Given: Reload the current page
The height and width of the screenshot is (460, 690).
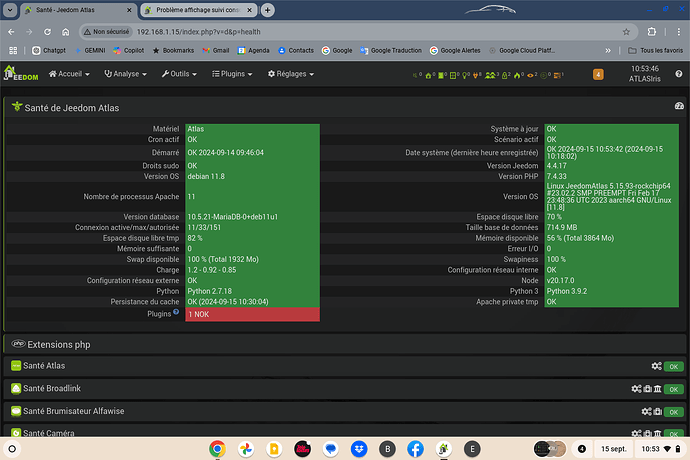Looking at the screenshot, I should 47,32.
